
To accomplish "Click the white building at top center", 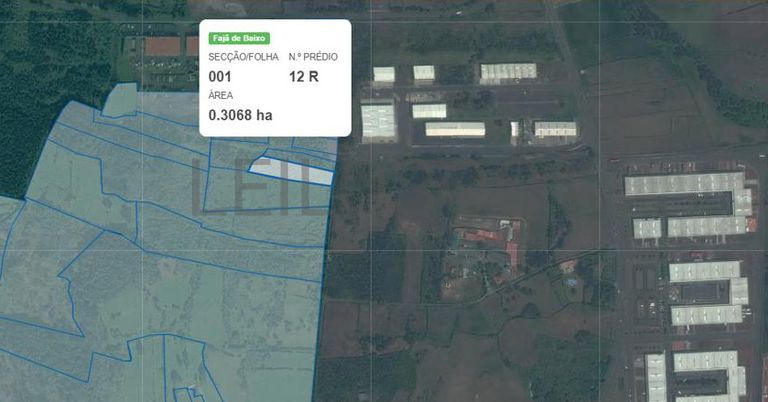I will pyautogui.click(x=508, y=72).
